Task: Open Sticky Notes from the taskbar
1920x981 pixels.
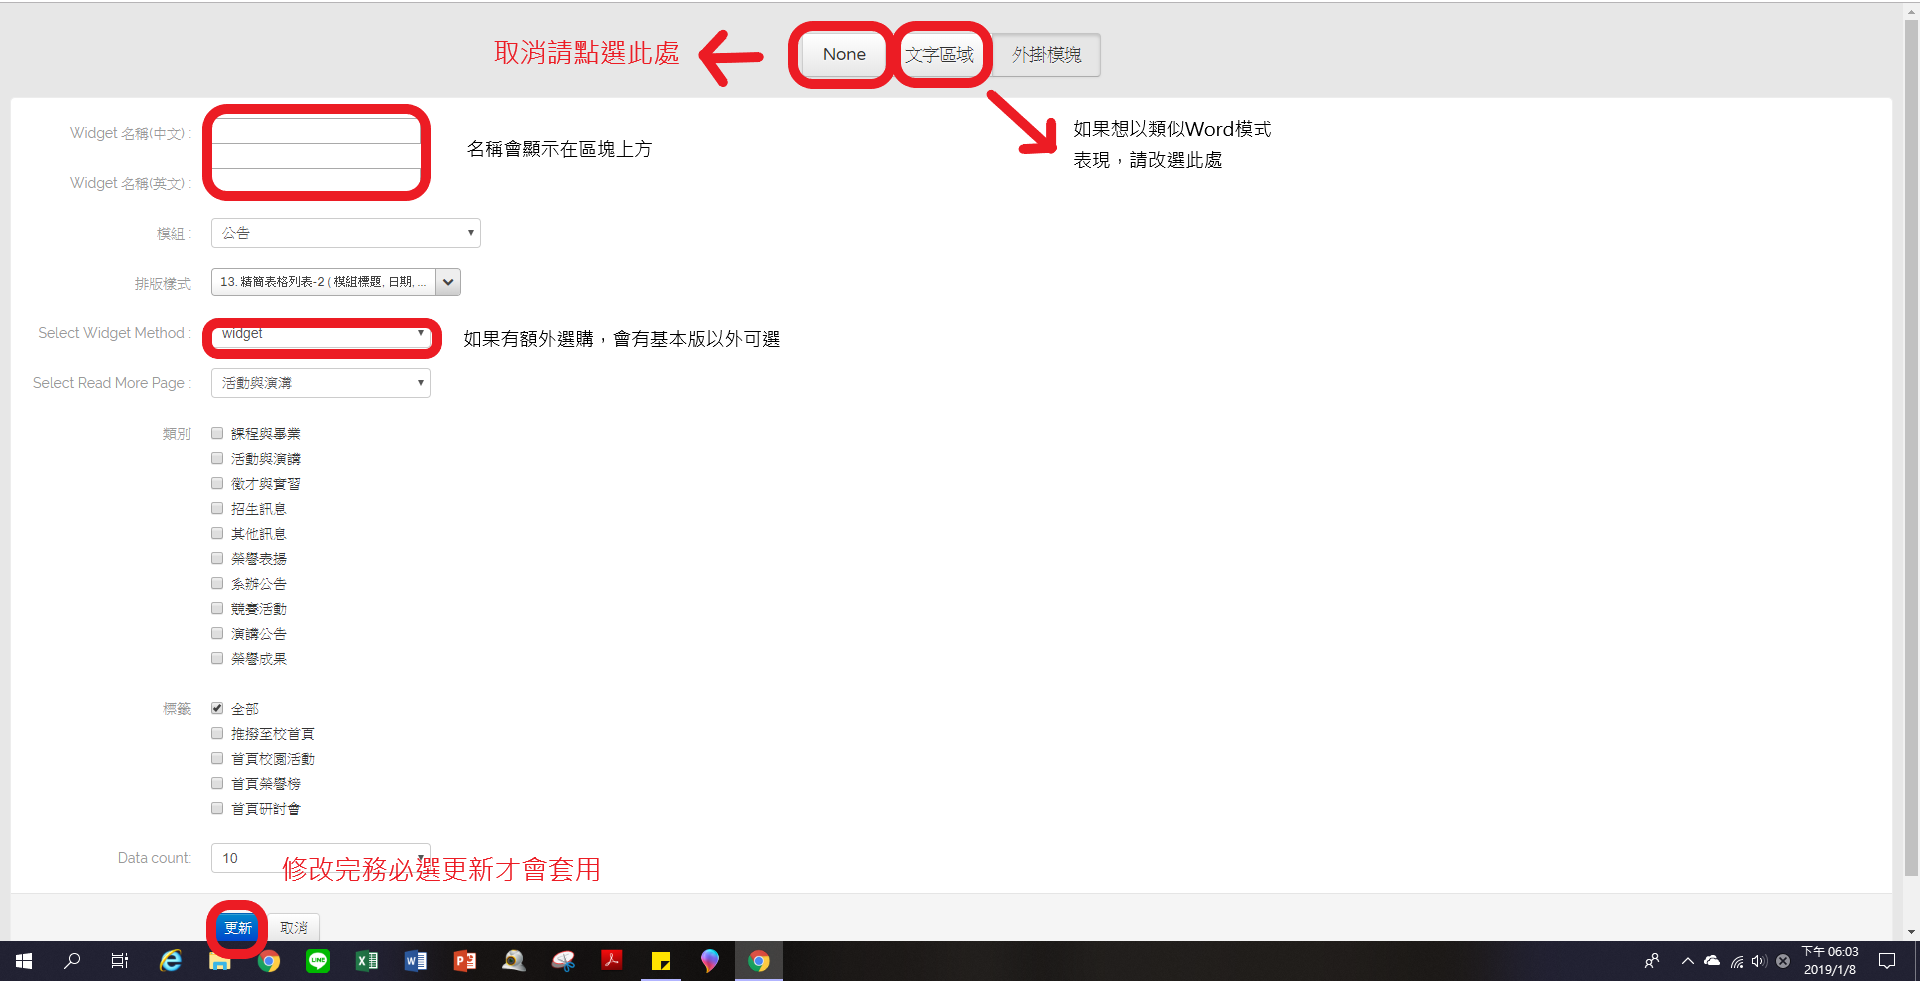Action: pos(661,961)
